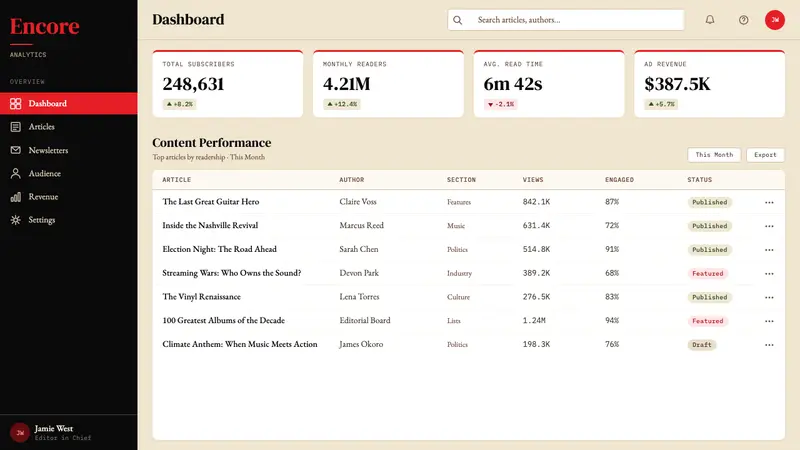
Task: Sort by the AUTHOR column header
Action: pyautogui.click(x=352, y=180)
